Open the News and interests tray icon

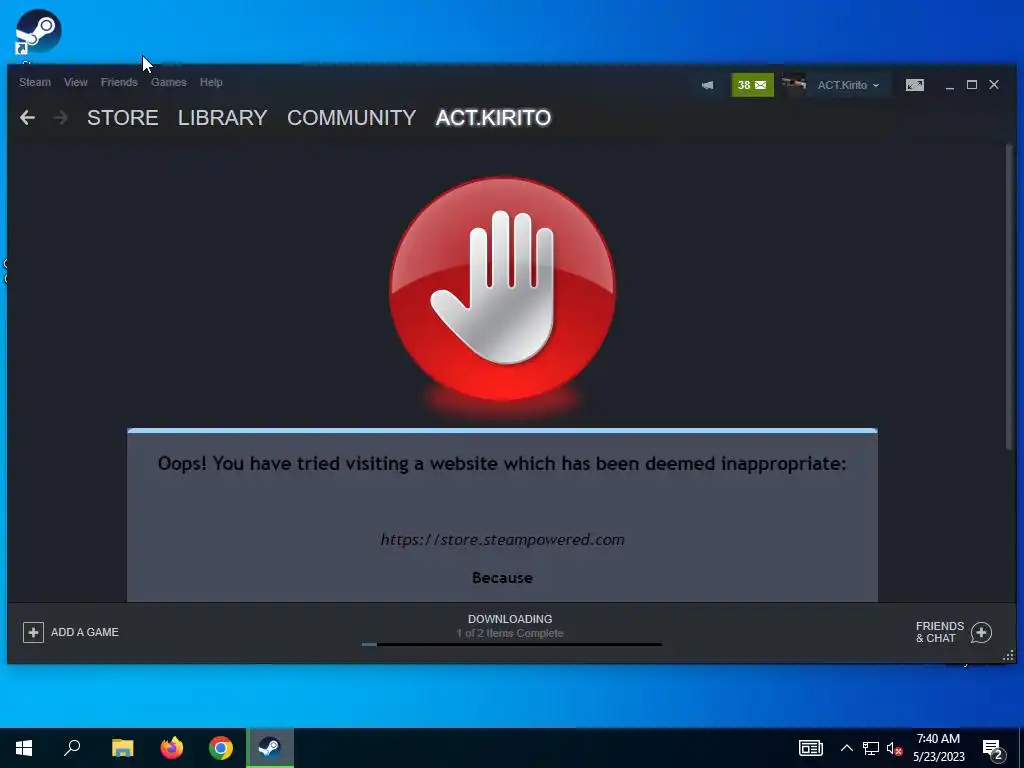pyautogui.click(x=810, y=748)
